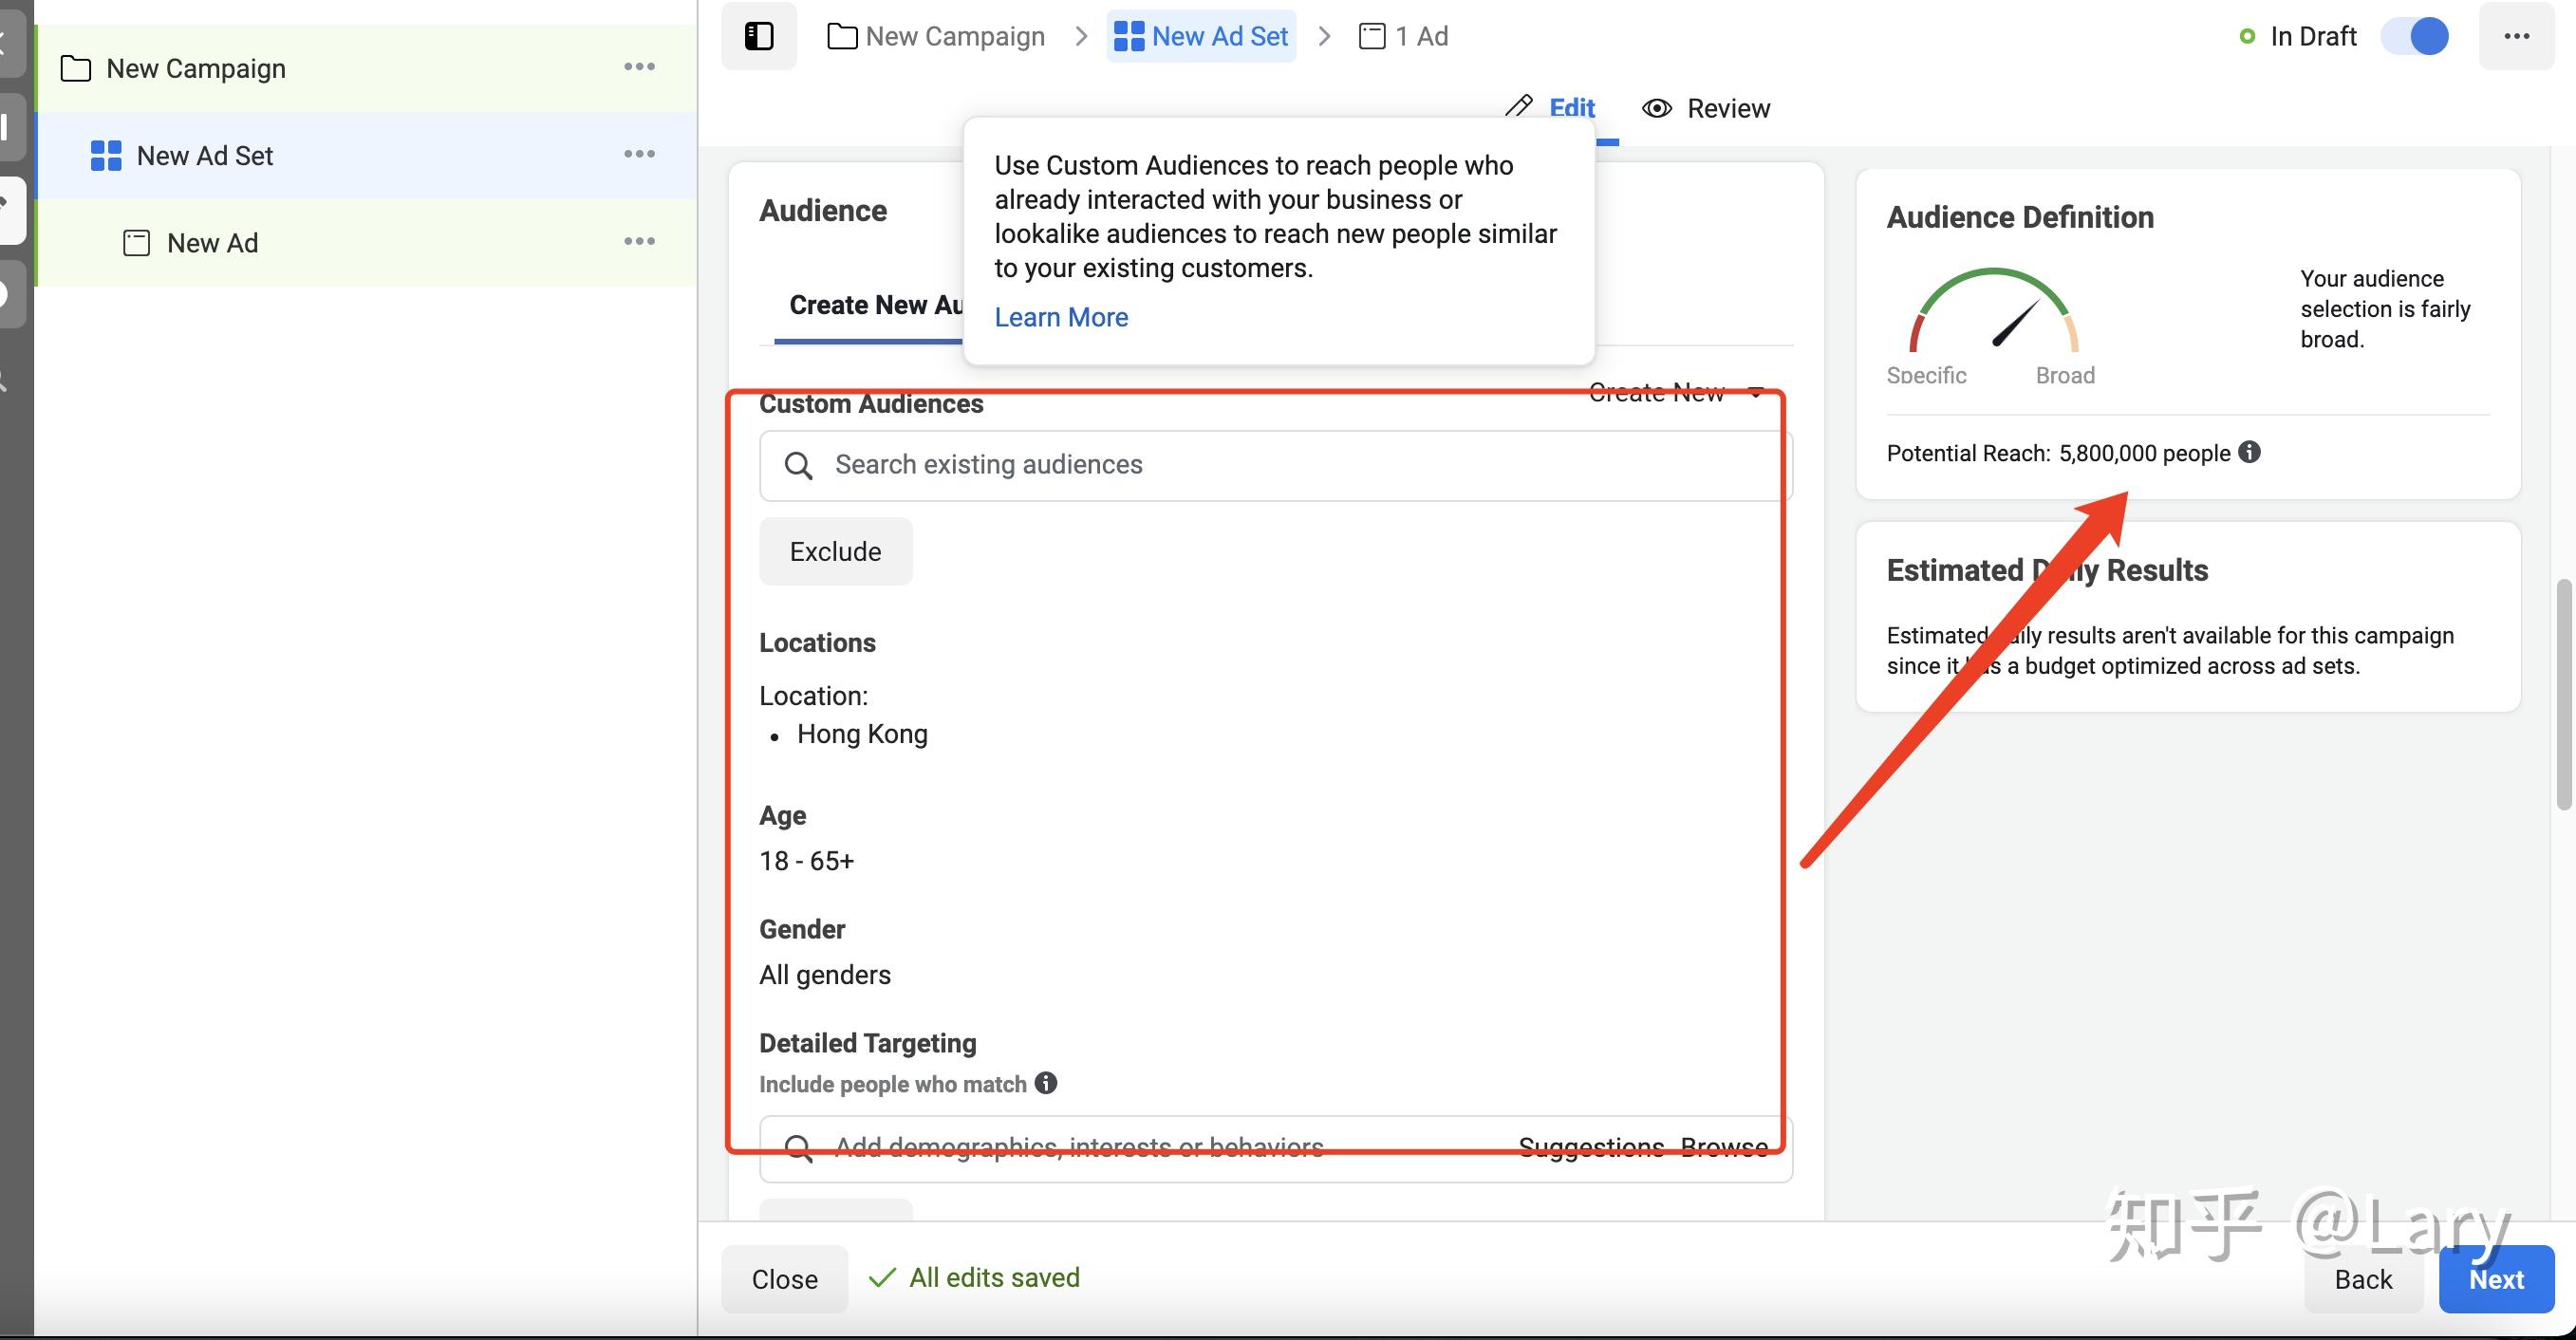Toggle the sidebar panel icon
Screen dimensions: 2576x1340
758,37
